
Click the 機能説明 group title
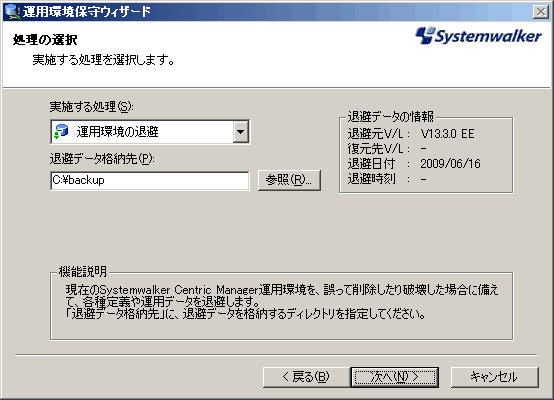point(82,271)
